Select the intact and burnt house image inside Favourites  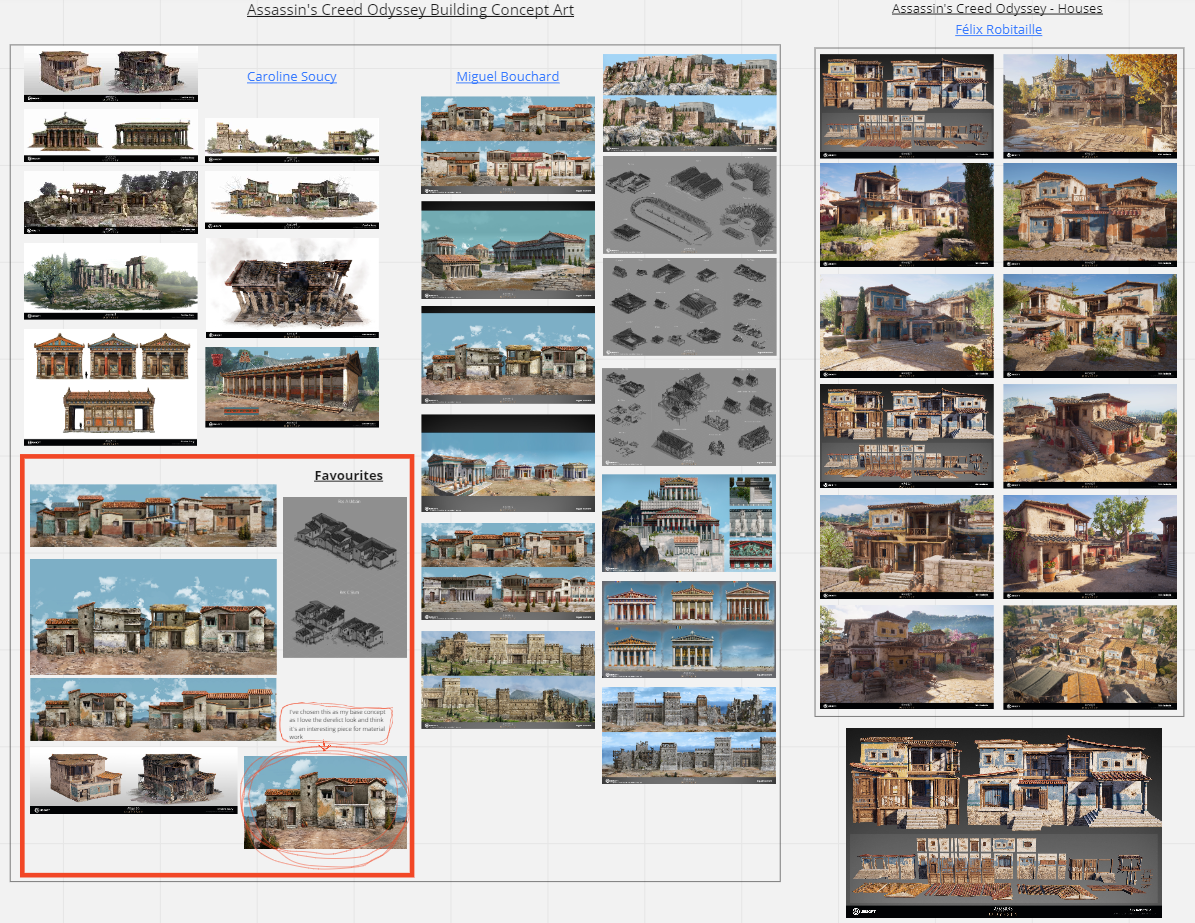tap(133, 780)
